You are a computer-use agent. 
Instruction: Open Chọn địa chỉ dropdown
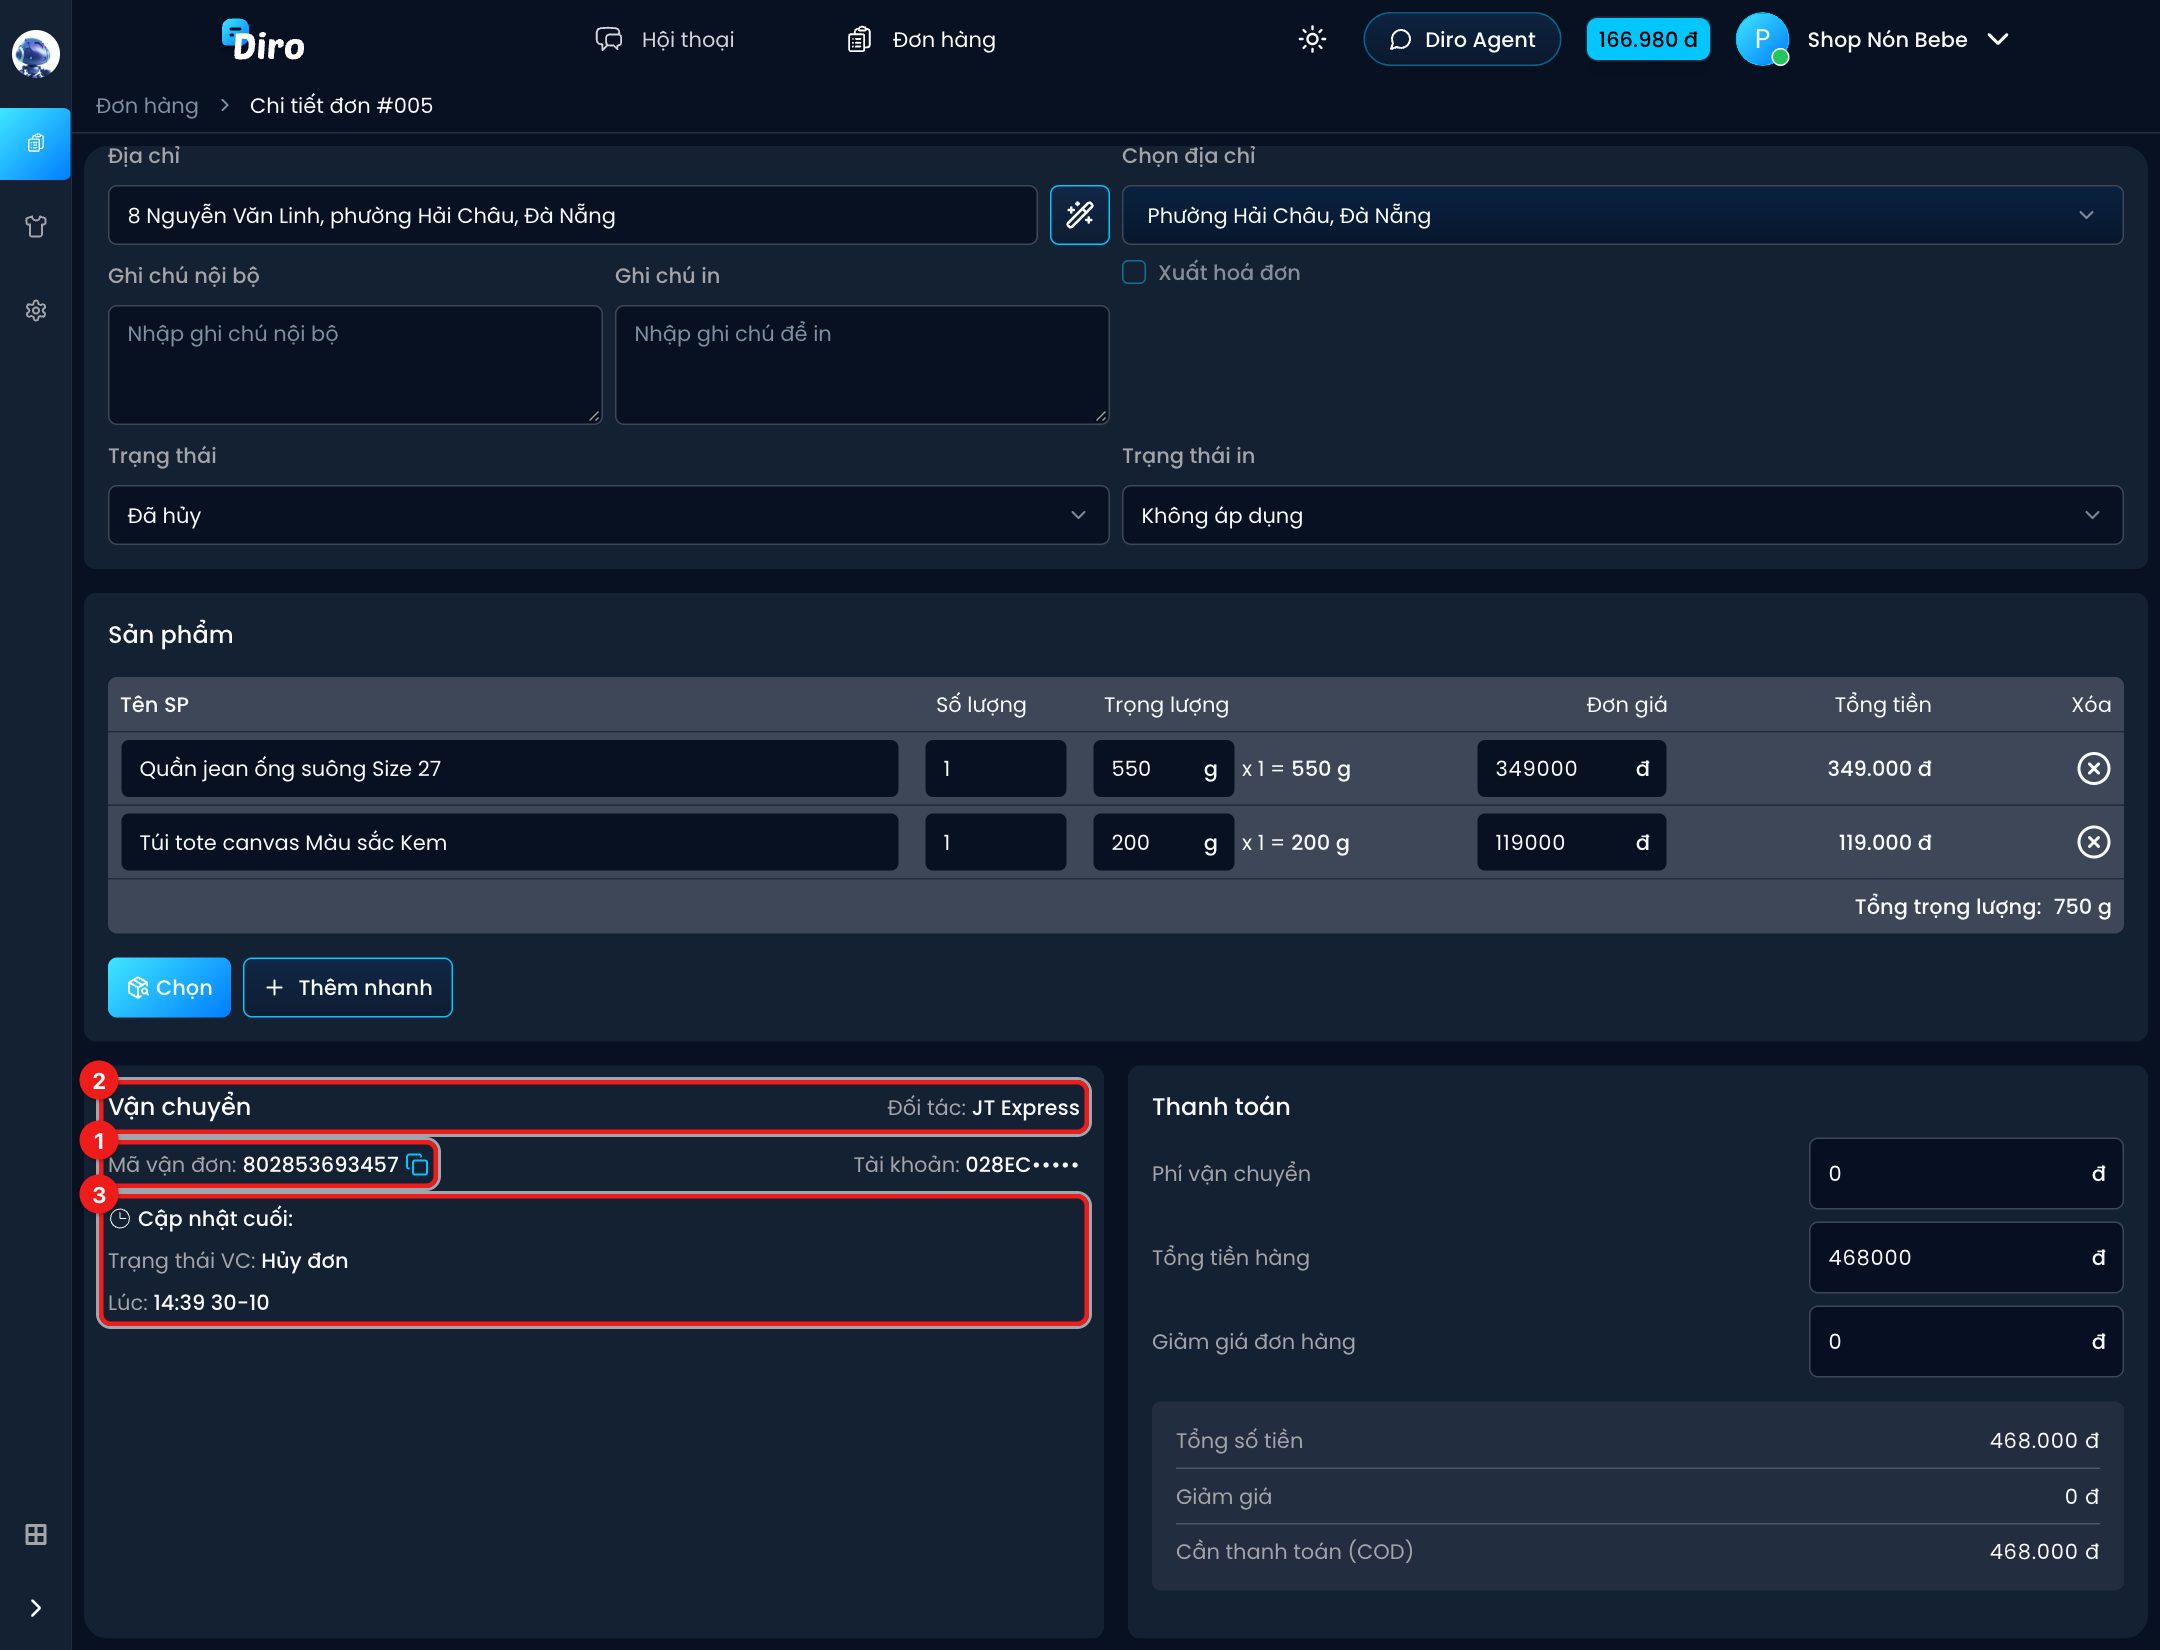click(x=1622, y=215)
